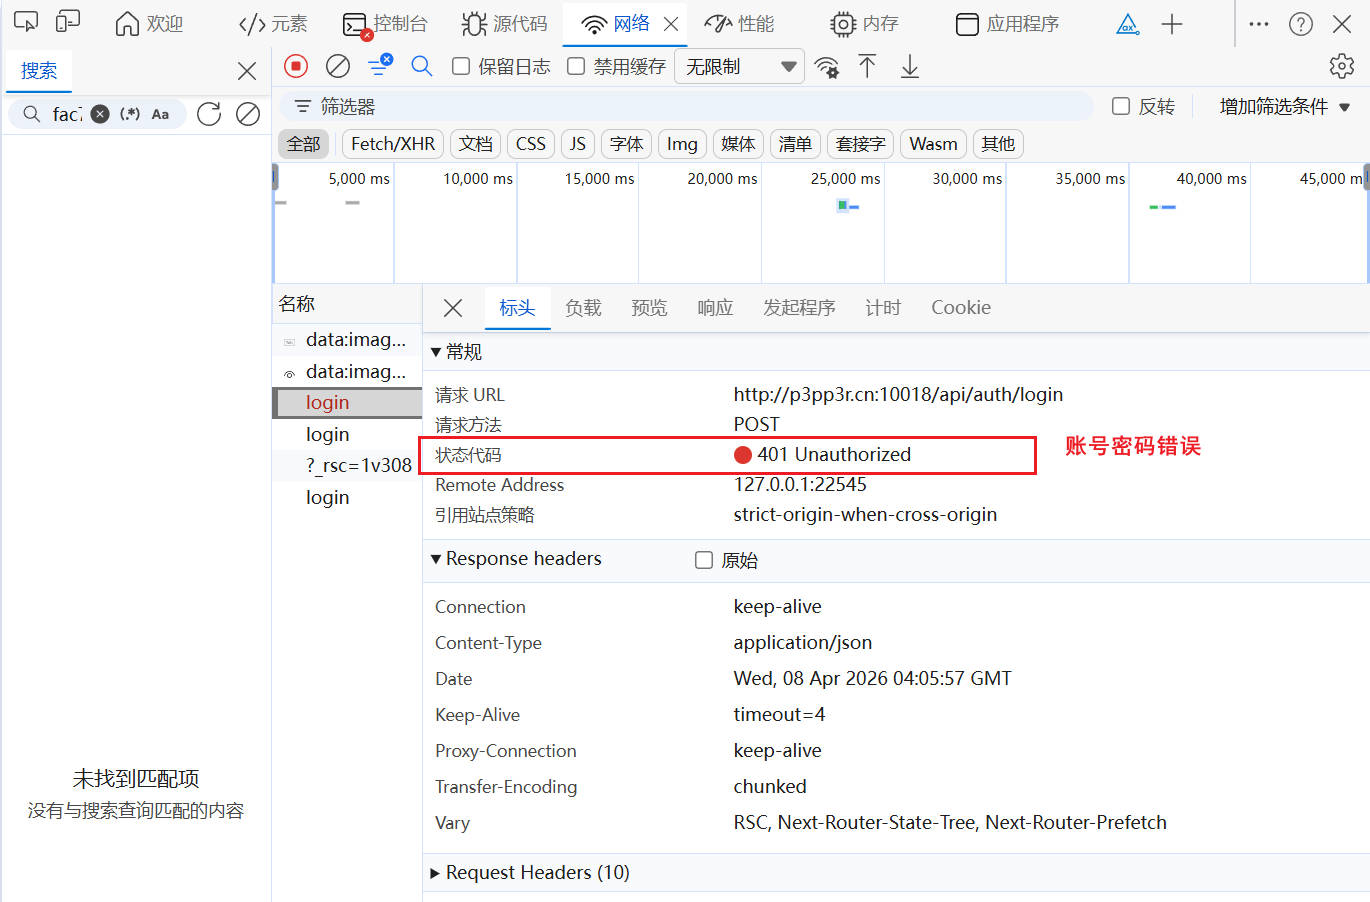The height and width of the screenshot is (902, 1370).
Task: Open 无限制 throttling dropdown
Action: pyautogui.click(x=740, y=67)
